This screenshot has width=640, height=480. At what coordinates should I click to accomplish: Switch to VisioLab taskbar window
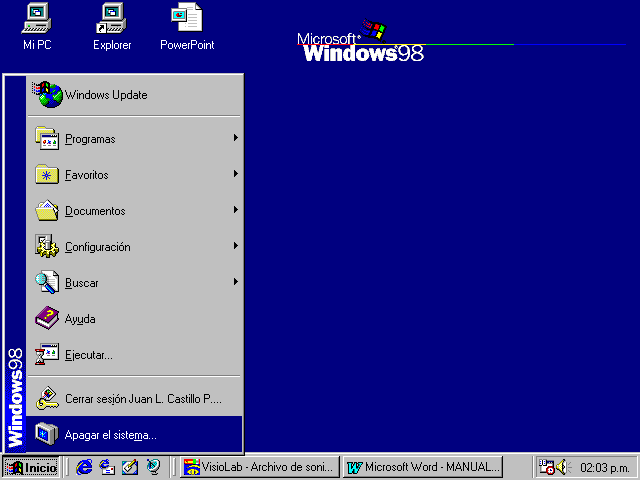(x=259, y=467)
